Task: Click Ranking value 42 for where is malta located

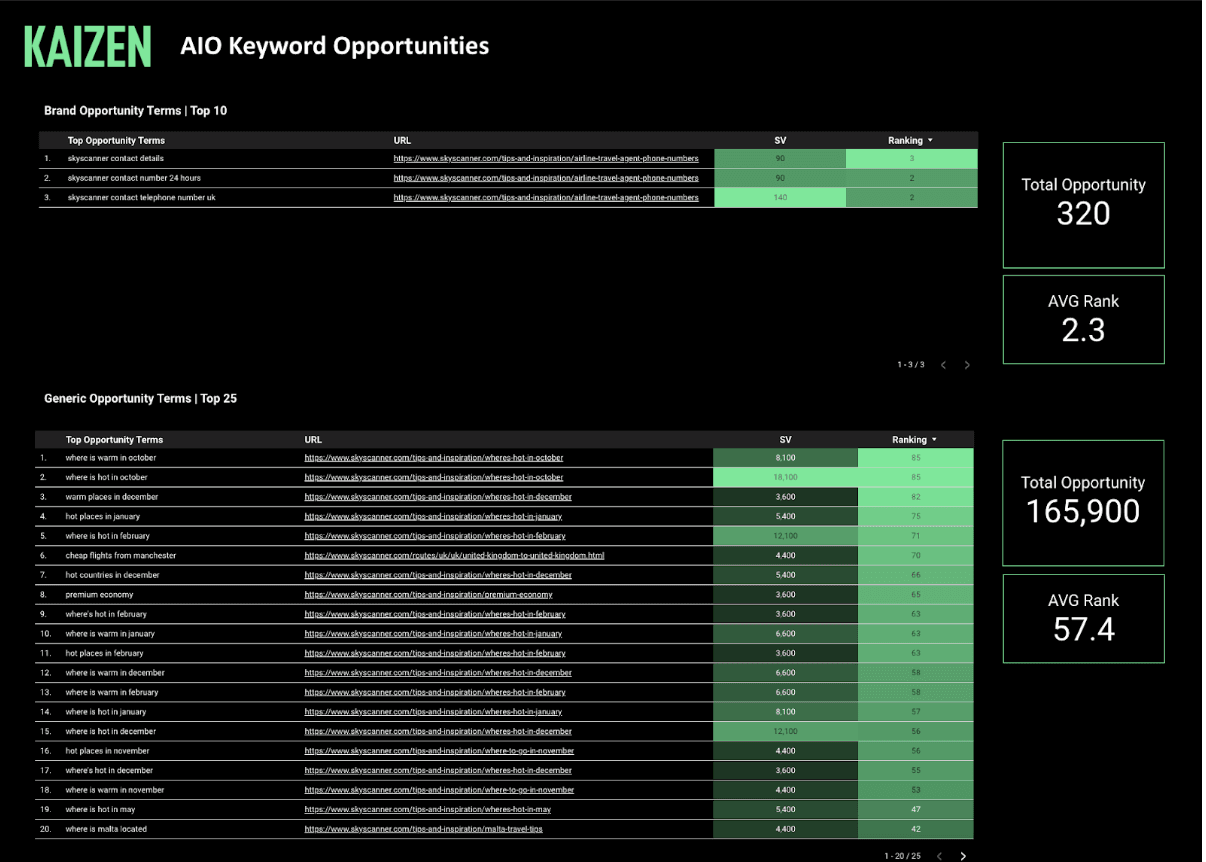Action: [x=916, y=829]
